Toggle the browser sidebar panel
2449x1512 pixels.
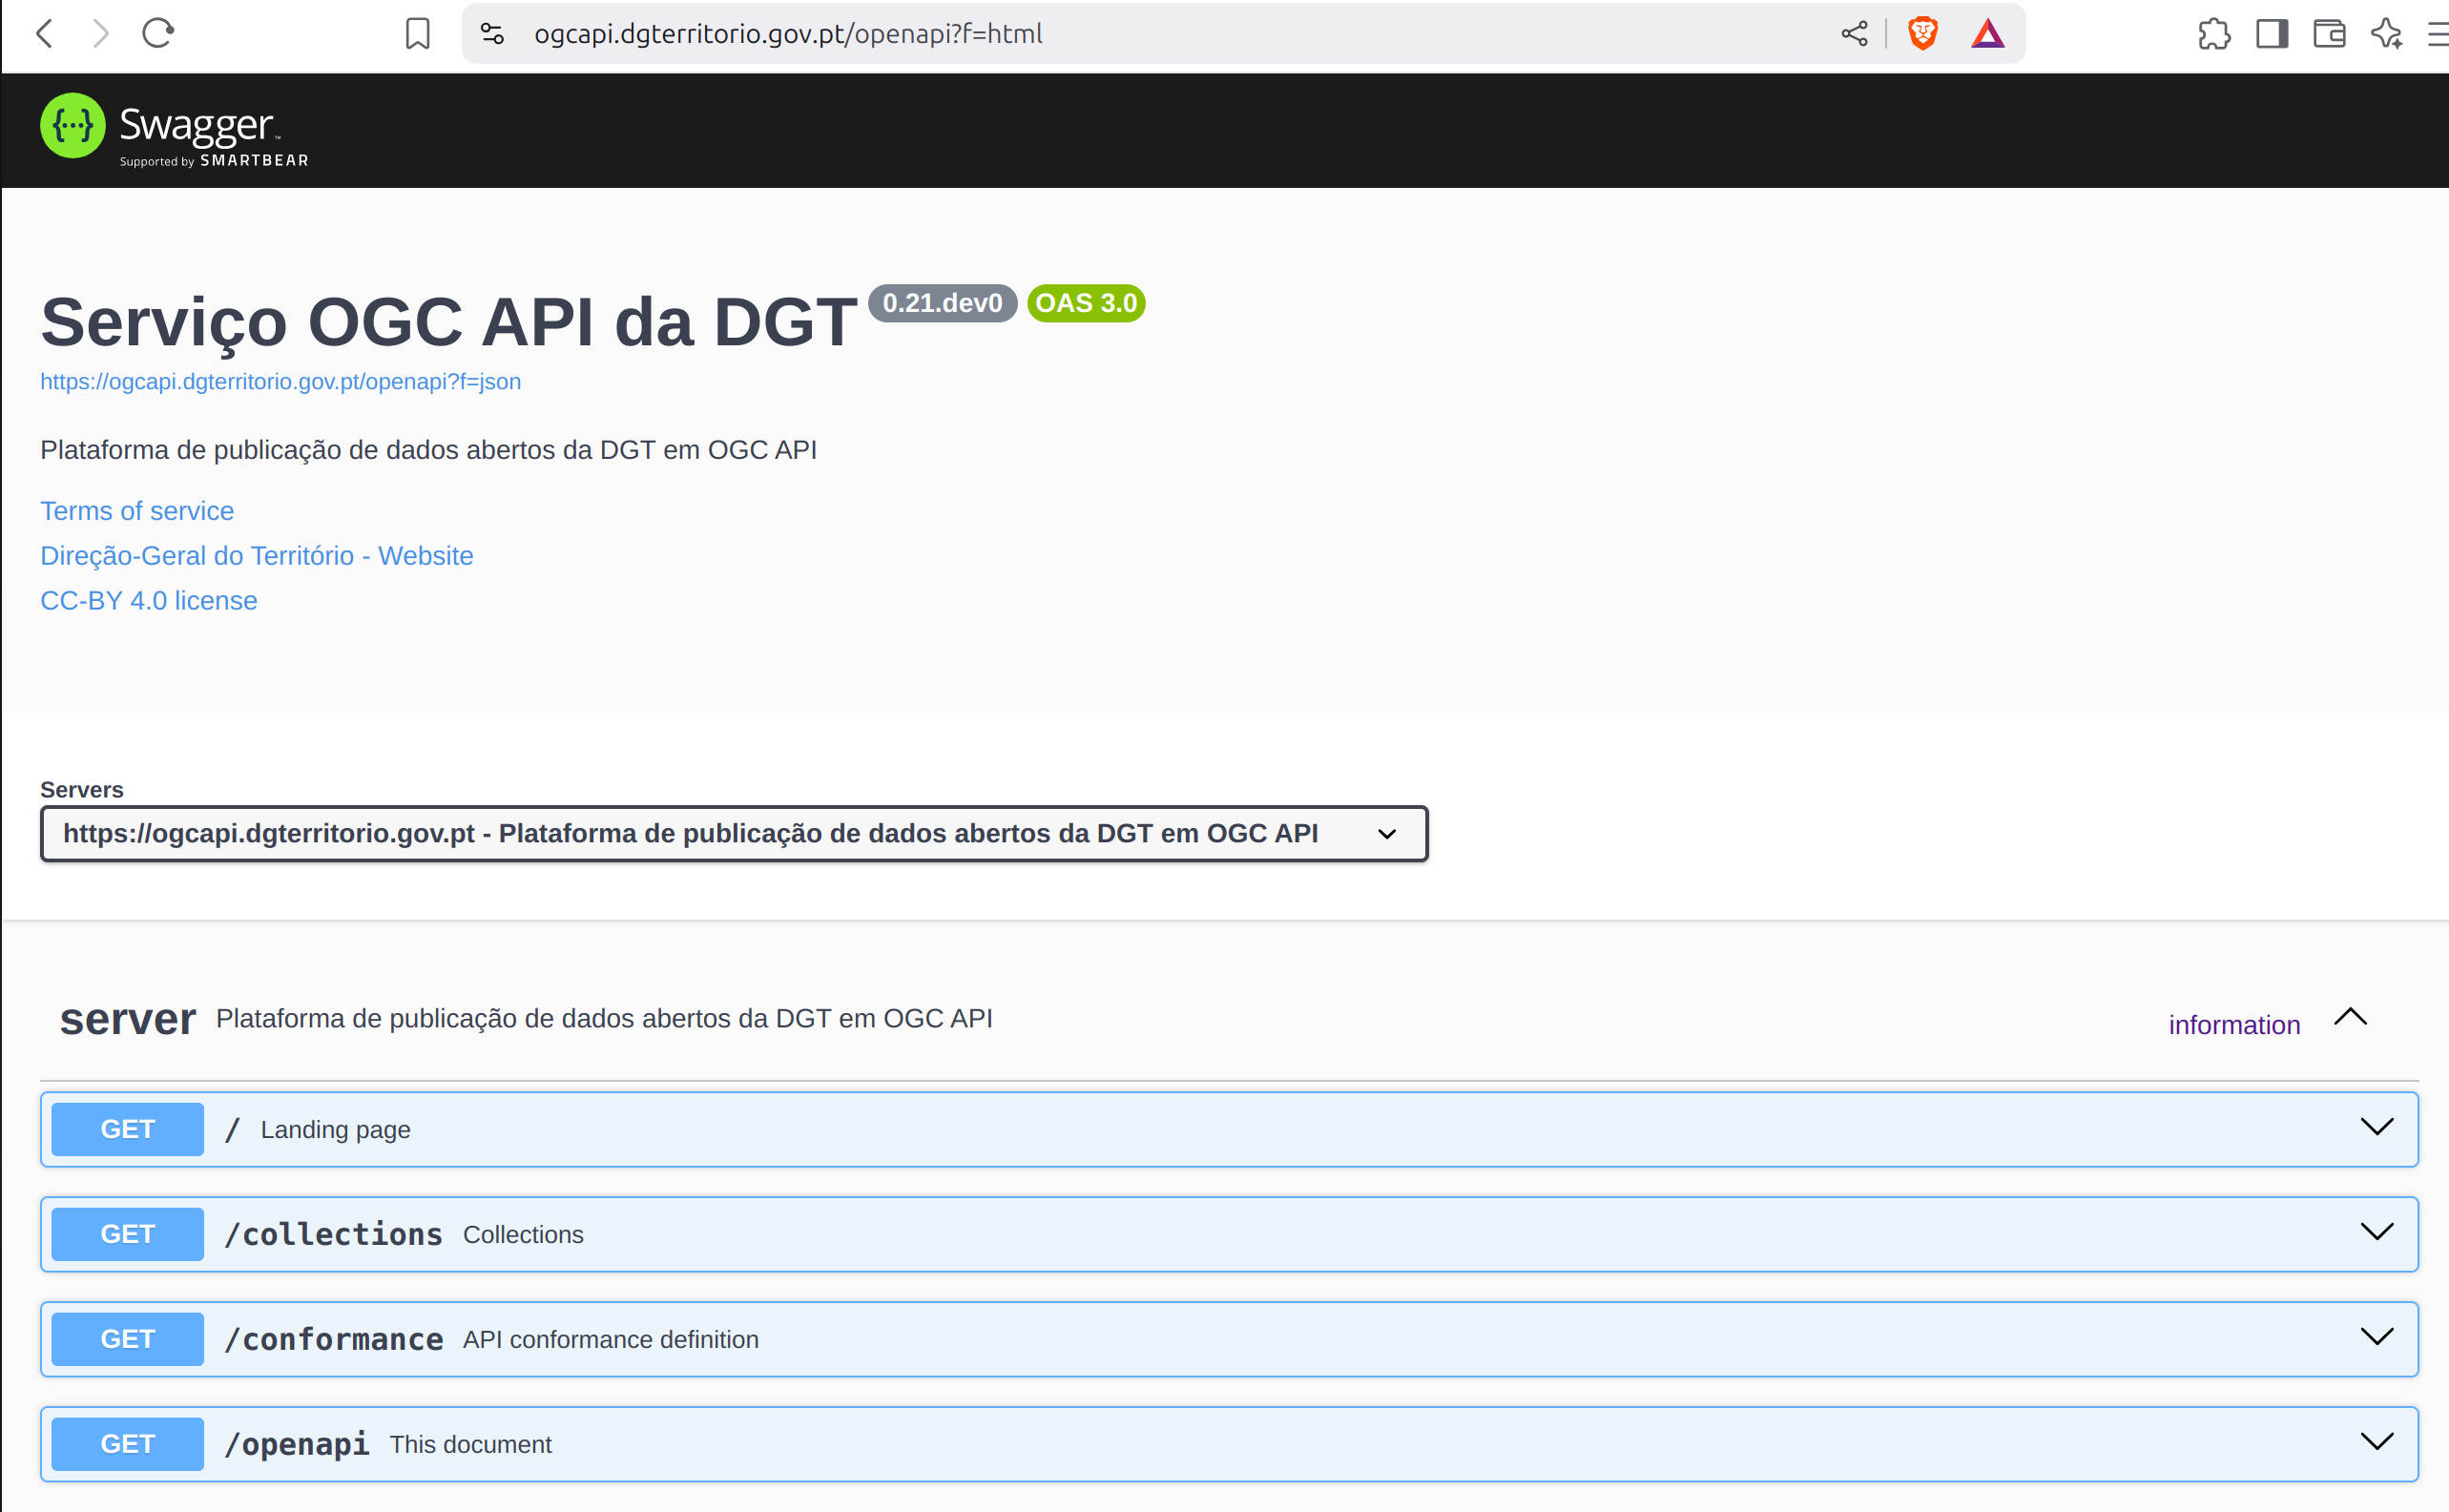tap(2270, 35)
